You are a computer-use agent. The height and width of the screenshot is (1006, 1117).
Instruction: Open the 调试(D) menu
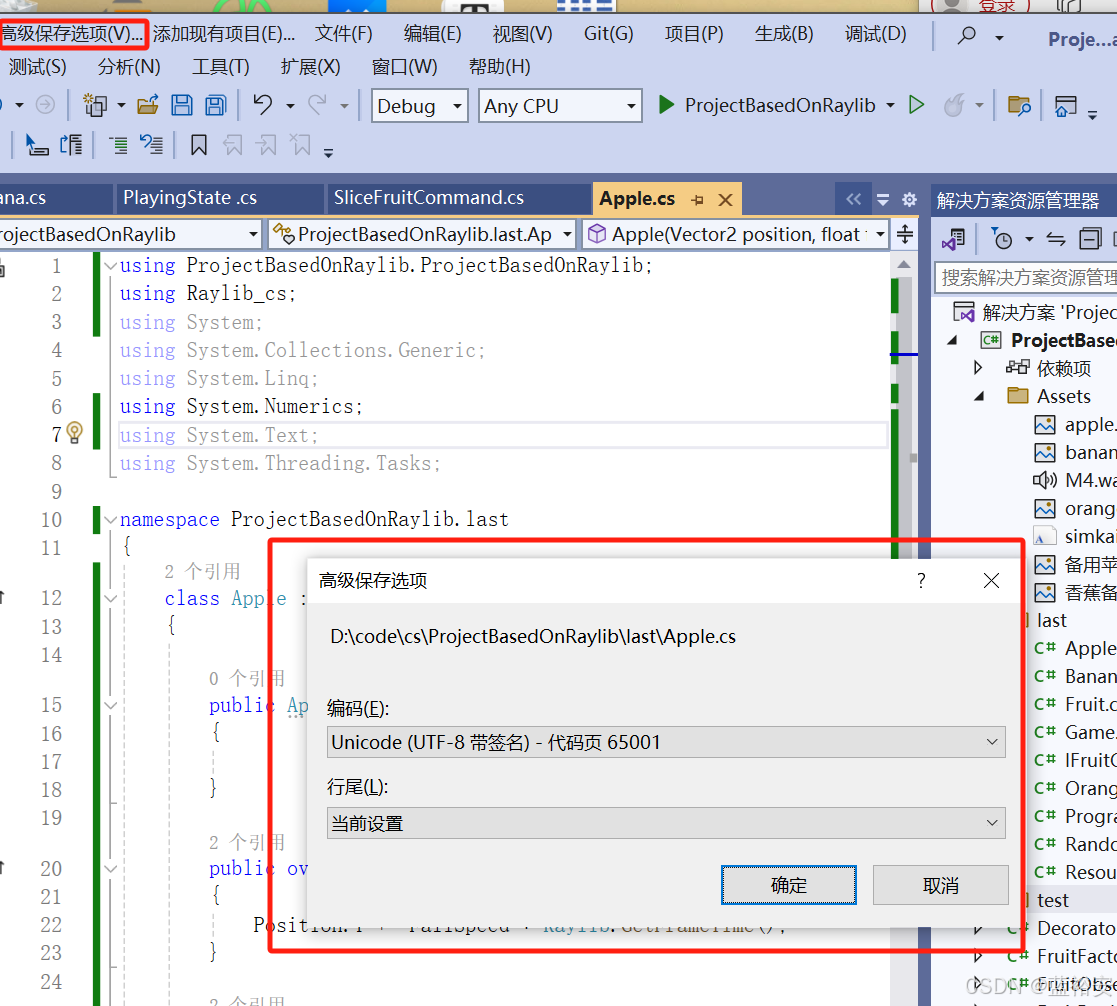click(x=876, y=33)
